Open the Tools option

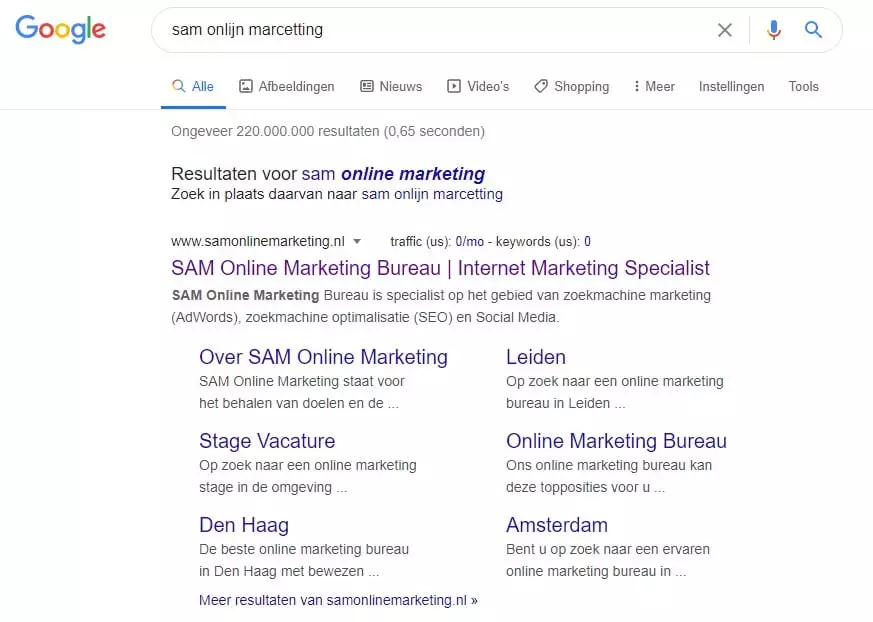803,86
